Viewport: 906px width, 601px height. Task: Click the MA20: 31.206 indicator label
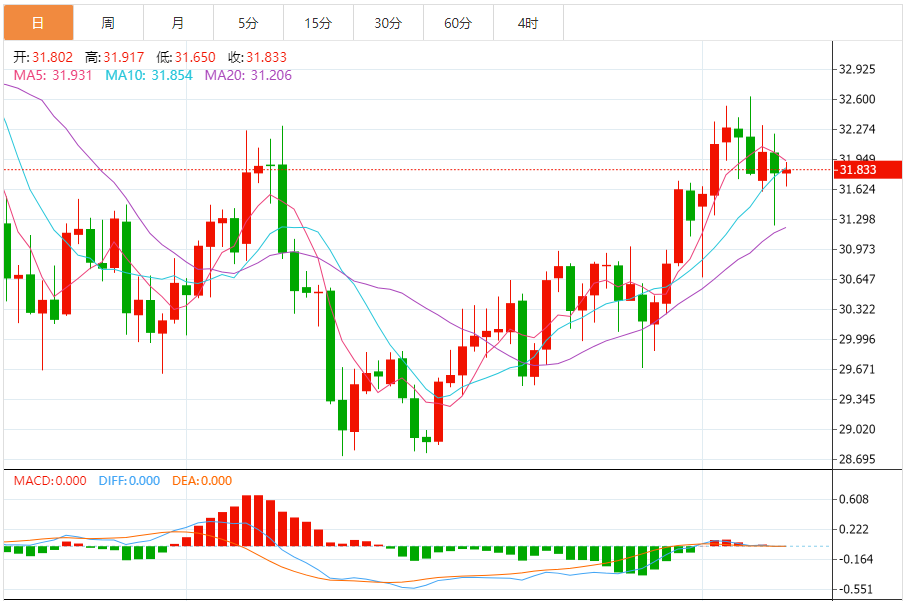click(248, 76)
